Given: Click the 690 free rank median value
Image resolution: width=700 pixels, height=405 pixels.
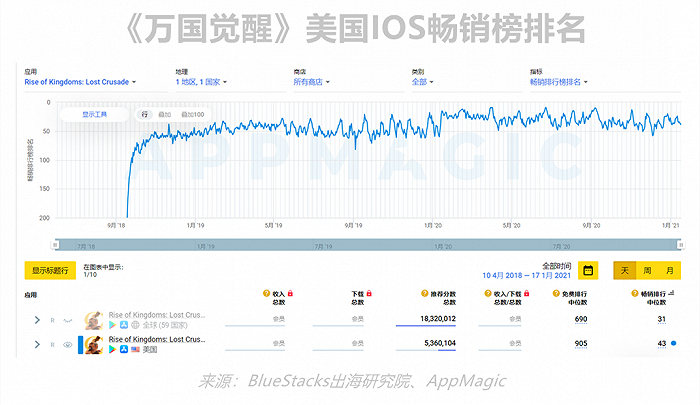Looking at the screenshot, I should click(581, 319).
